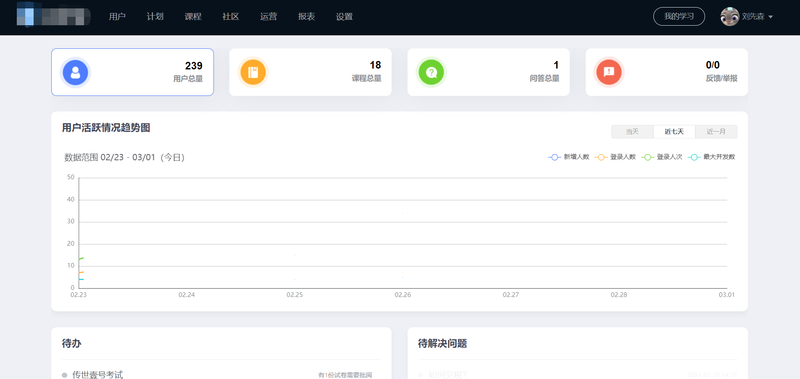Viewport: 800px width, 379px height.
Task: Click the 问答总量 label
Action: [x=544, y=79]
